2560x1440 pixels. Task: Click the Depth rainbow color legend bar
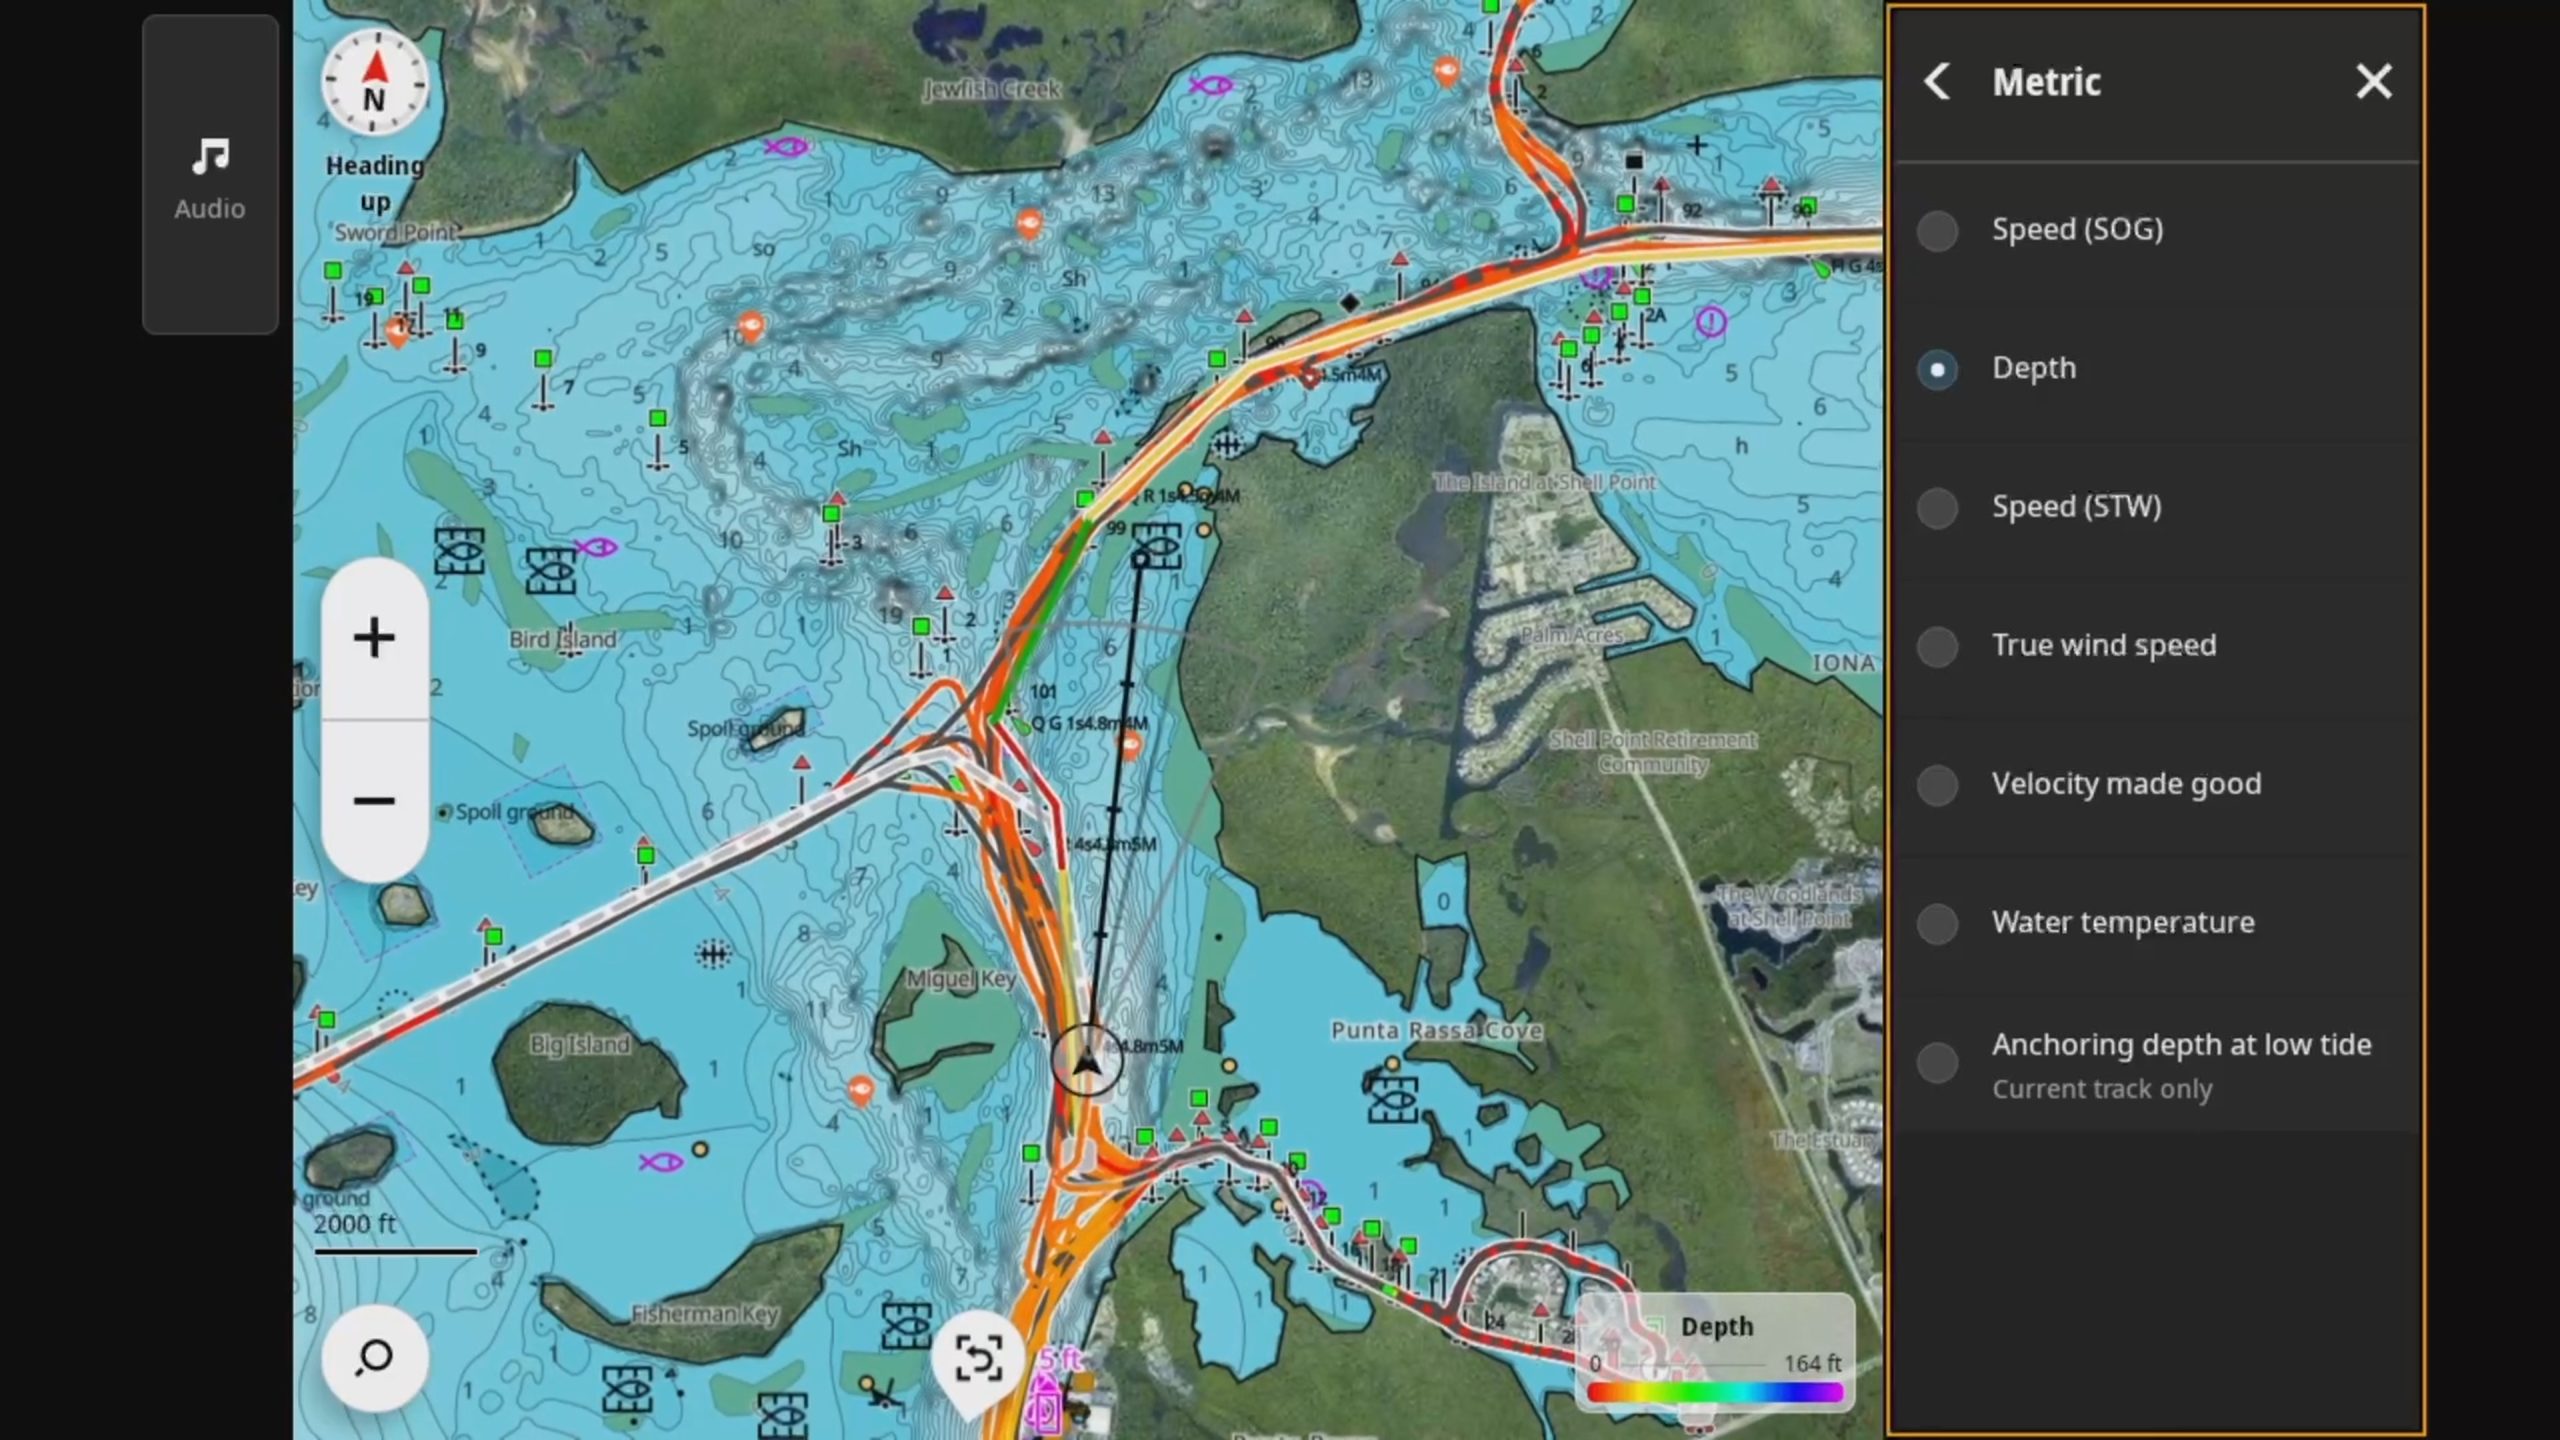pos(1714,1391)
